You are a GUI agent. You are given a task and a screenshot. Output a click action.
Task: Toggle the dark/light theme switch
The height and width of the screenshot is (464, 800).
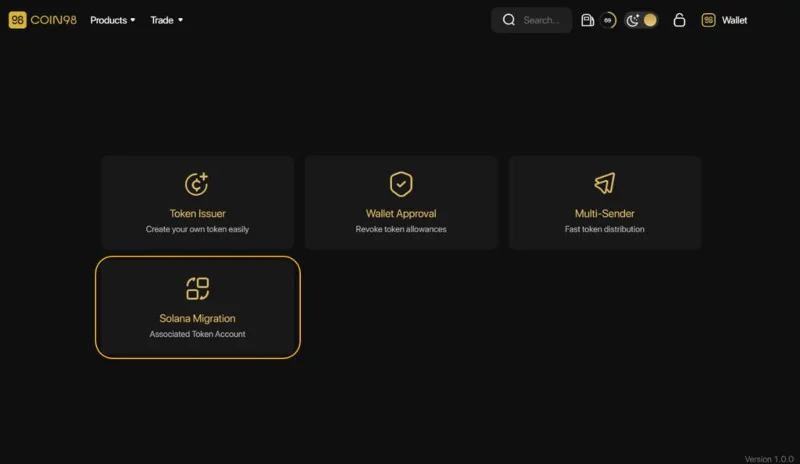641,20
